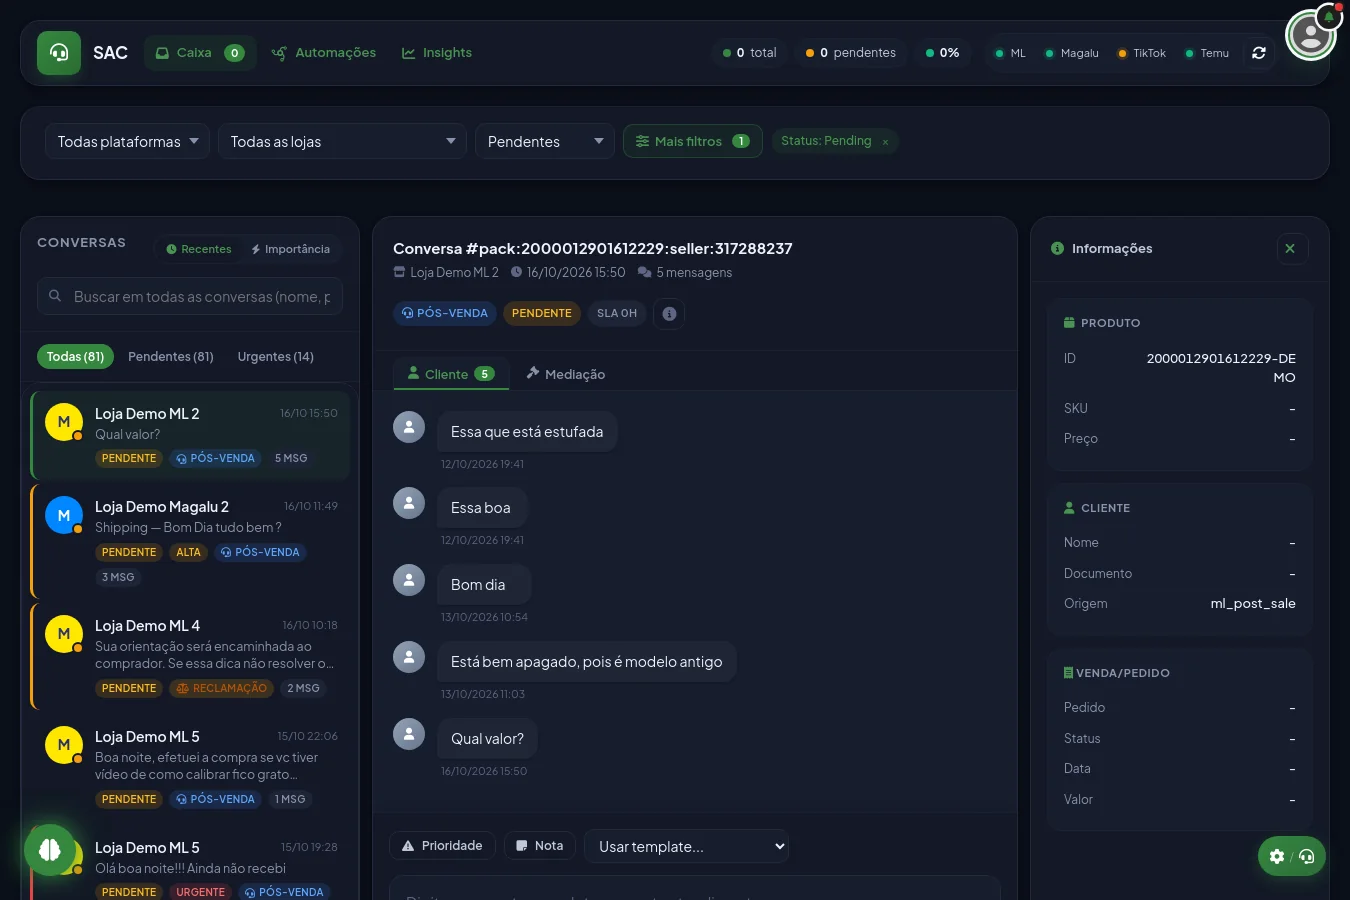Open the Usar template dropdown
The height and width of the screenshot is (900, 1350).
(x=686, y=846)
